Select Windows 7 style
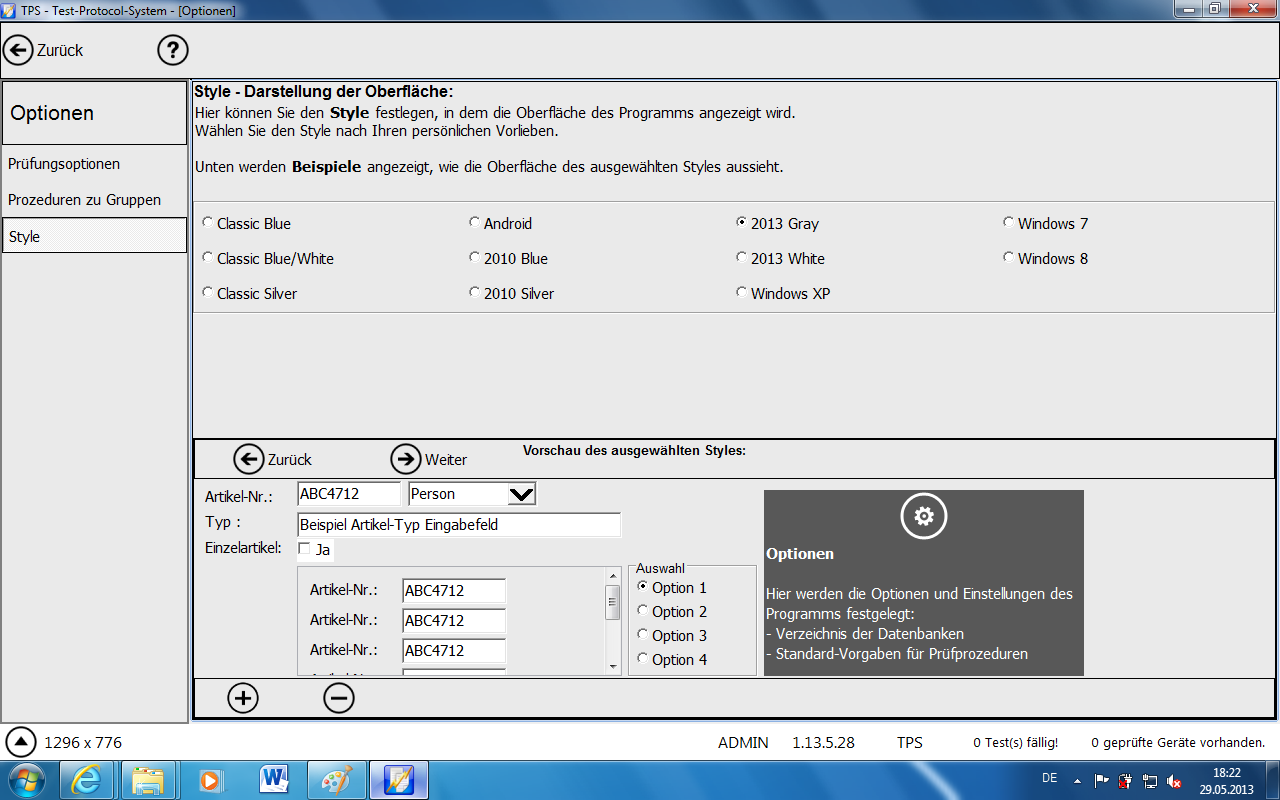The height and width of the screenshot is (800, 1280). tap(1045, 223)
